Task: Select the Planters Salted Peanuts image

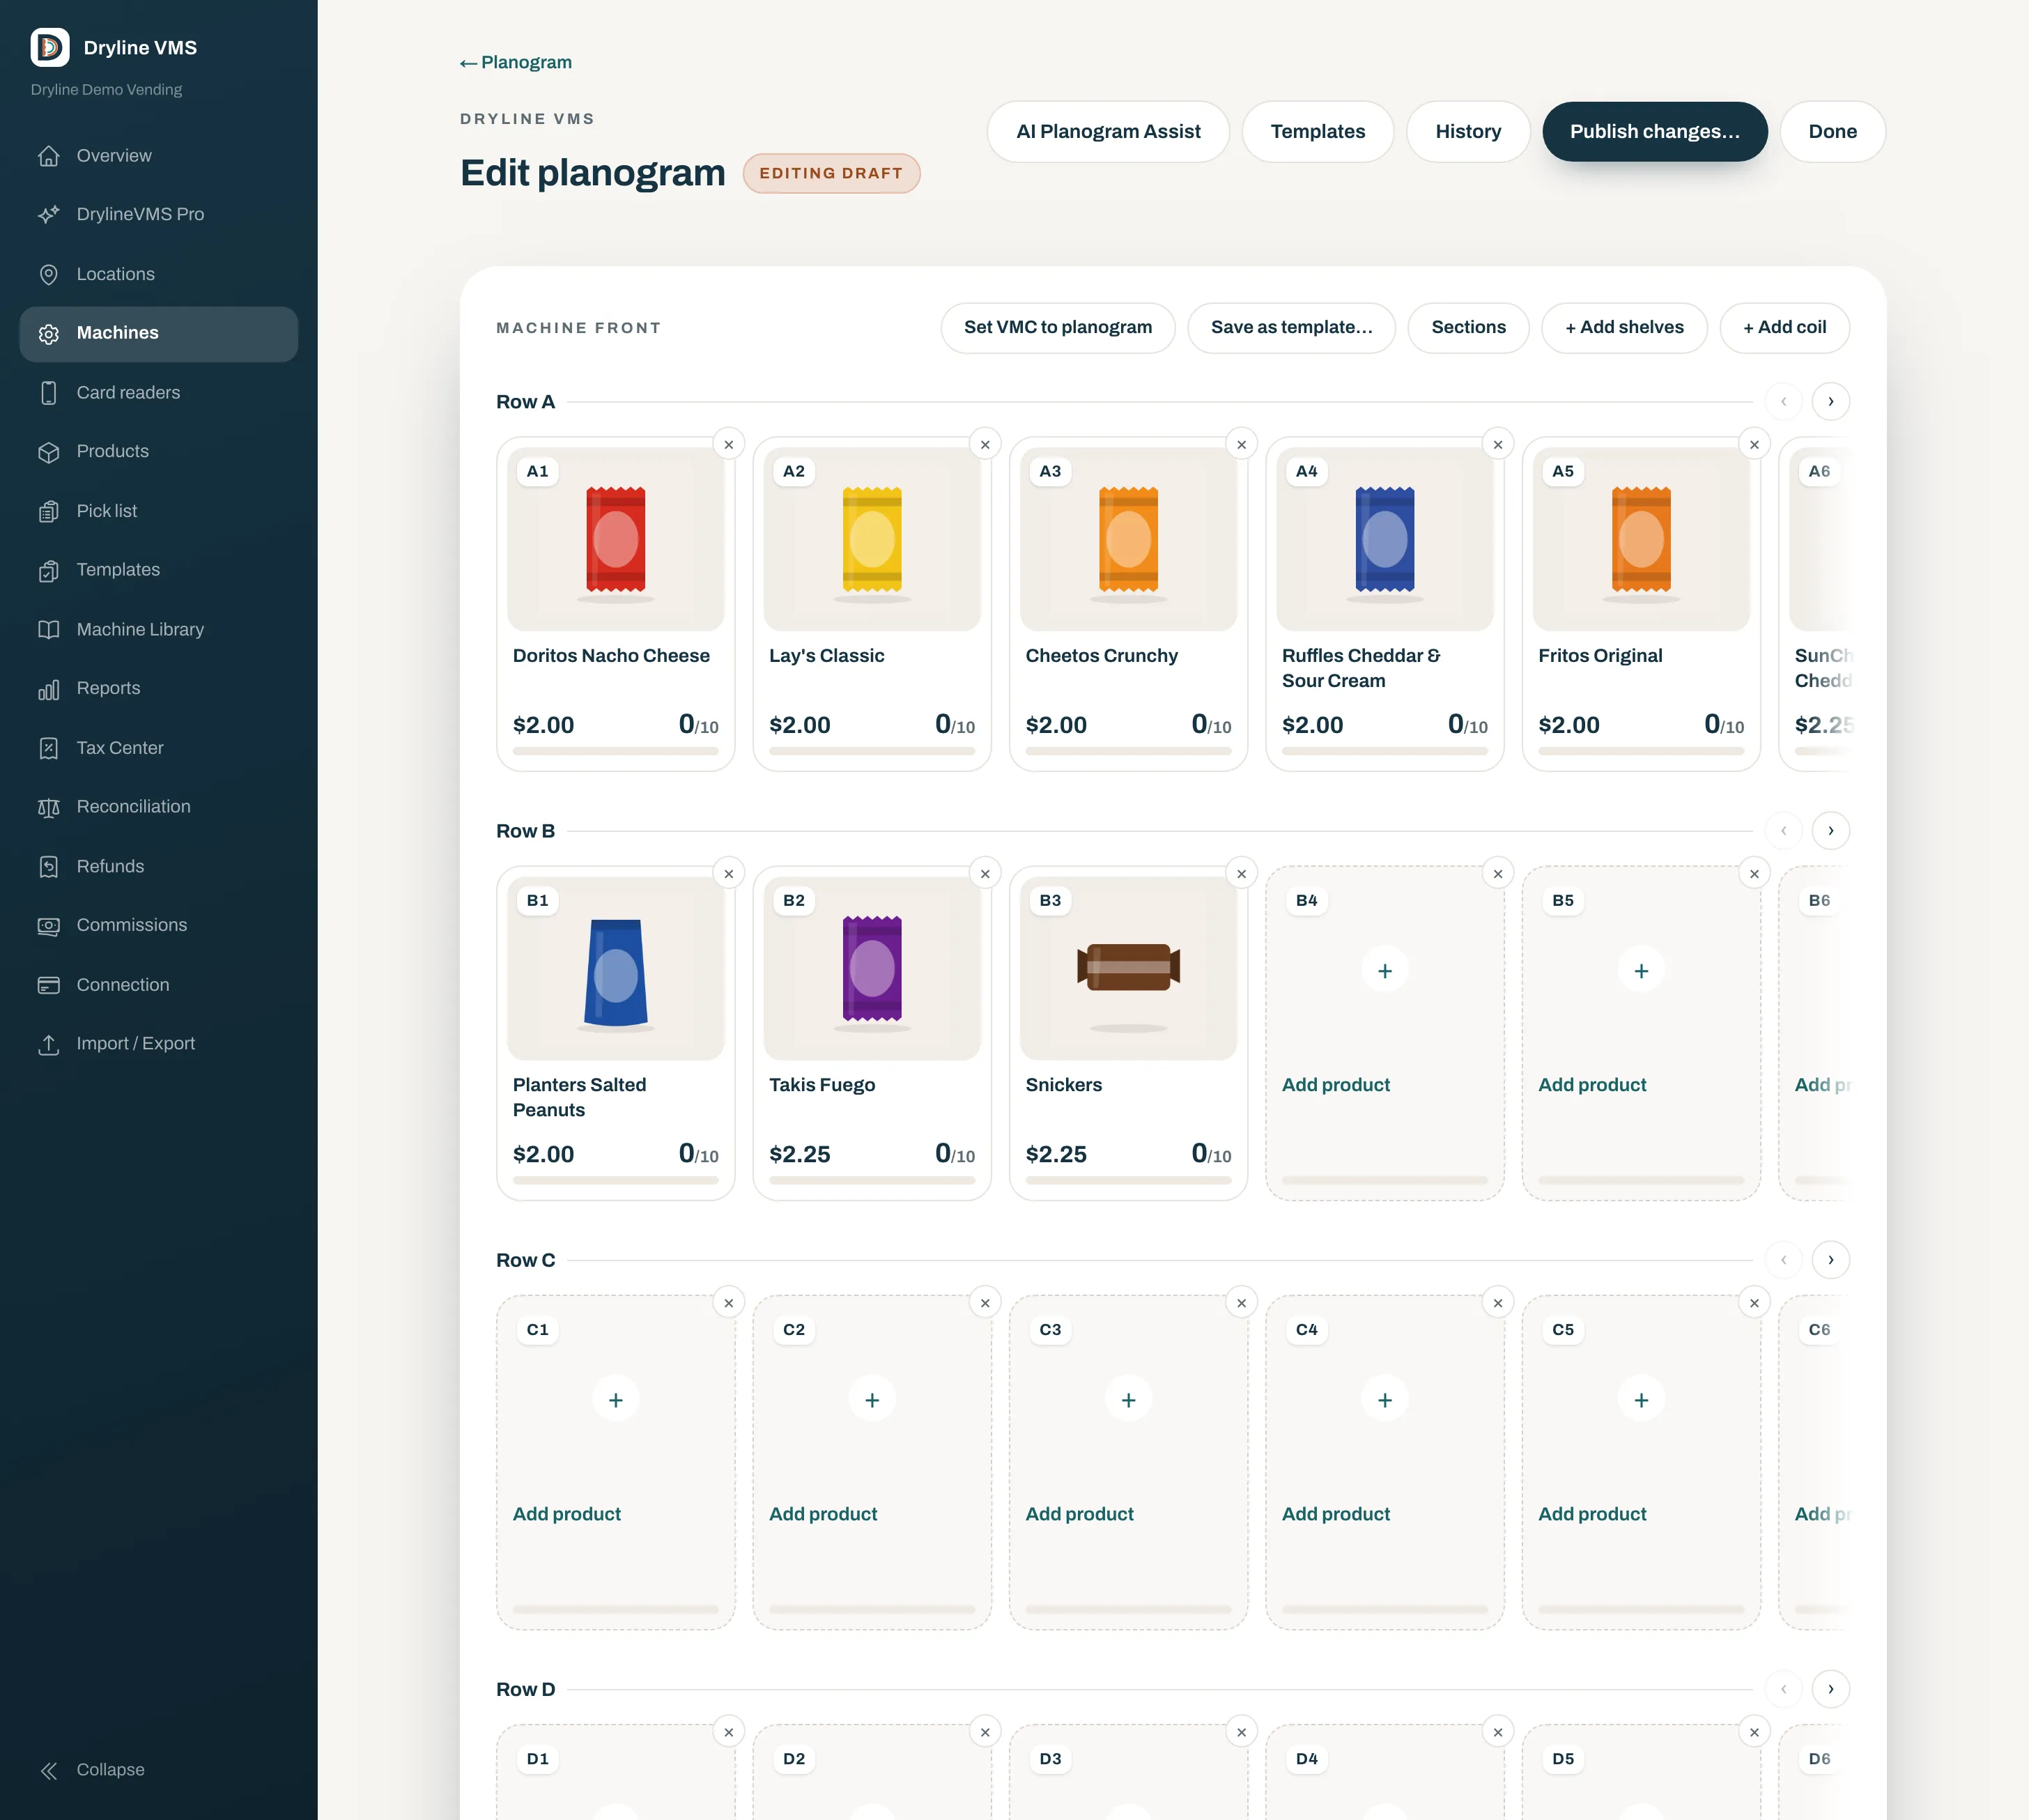Action: (615, 968)
